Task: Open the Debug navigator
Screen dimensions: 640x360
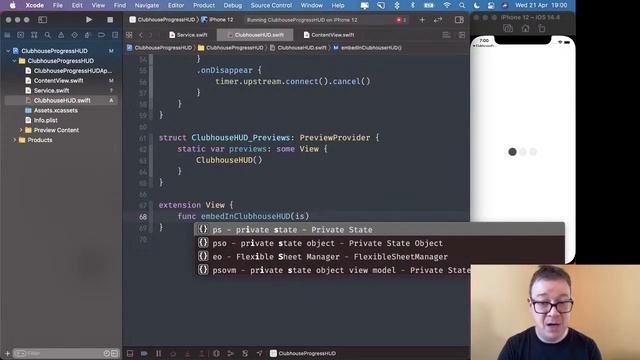Action: pos(88,35)
